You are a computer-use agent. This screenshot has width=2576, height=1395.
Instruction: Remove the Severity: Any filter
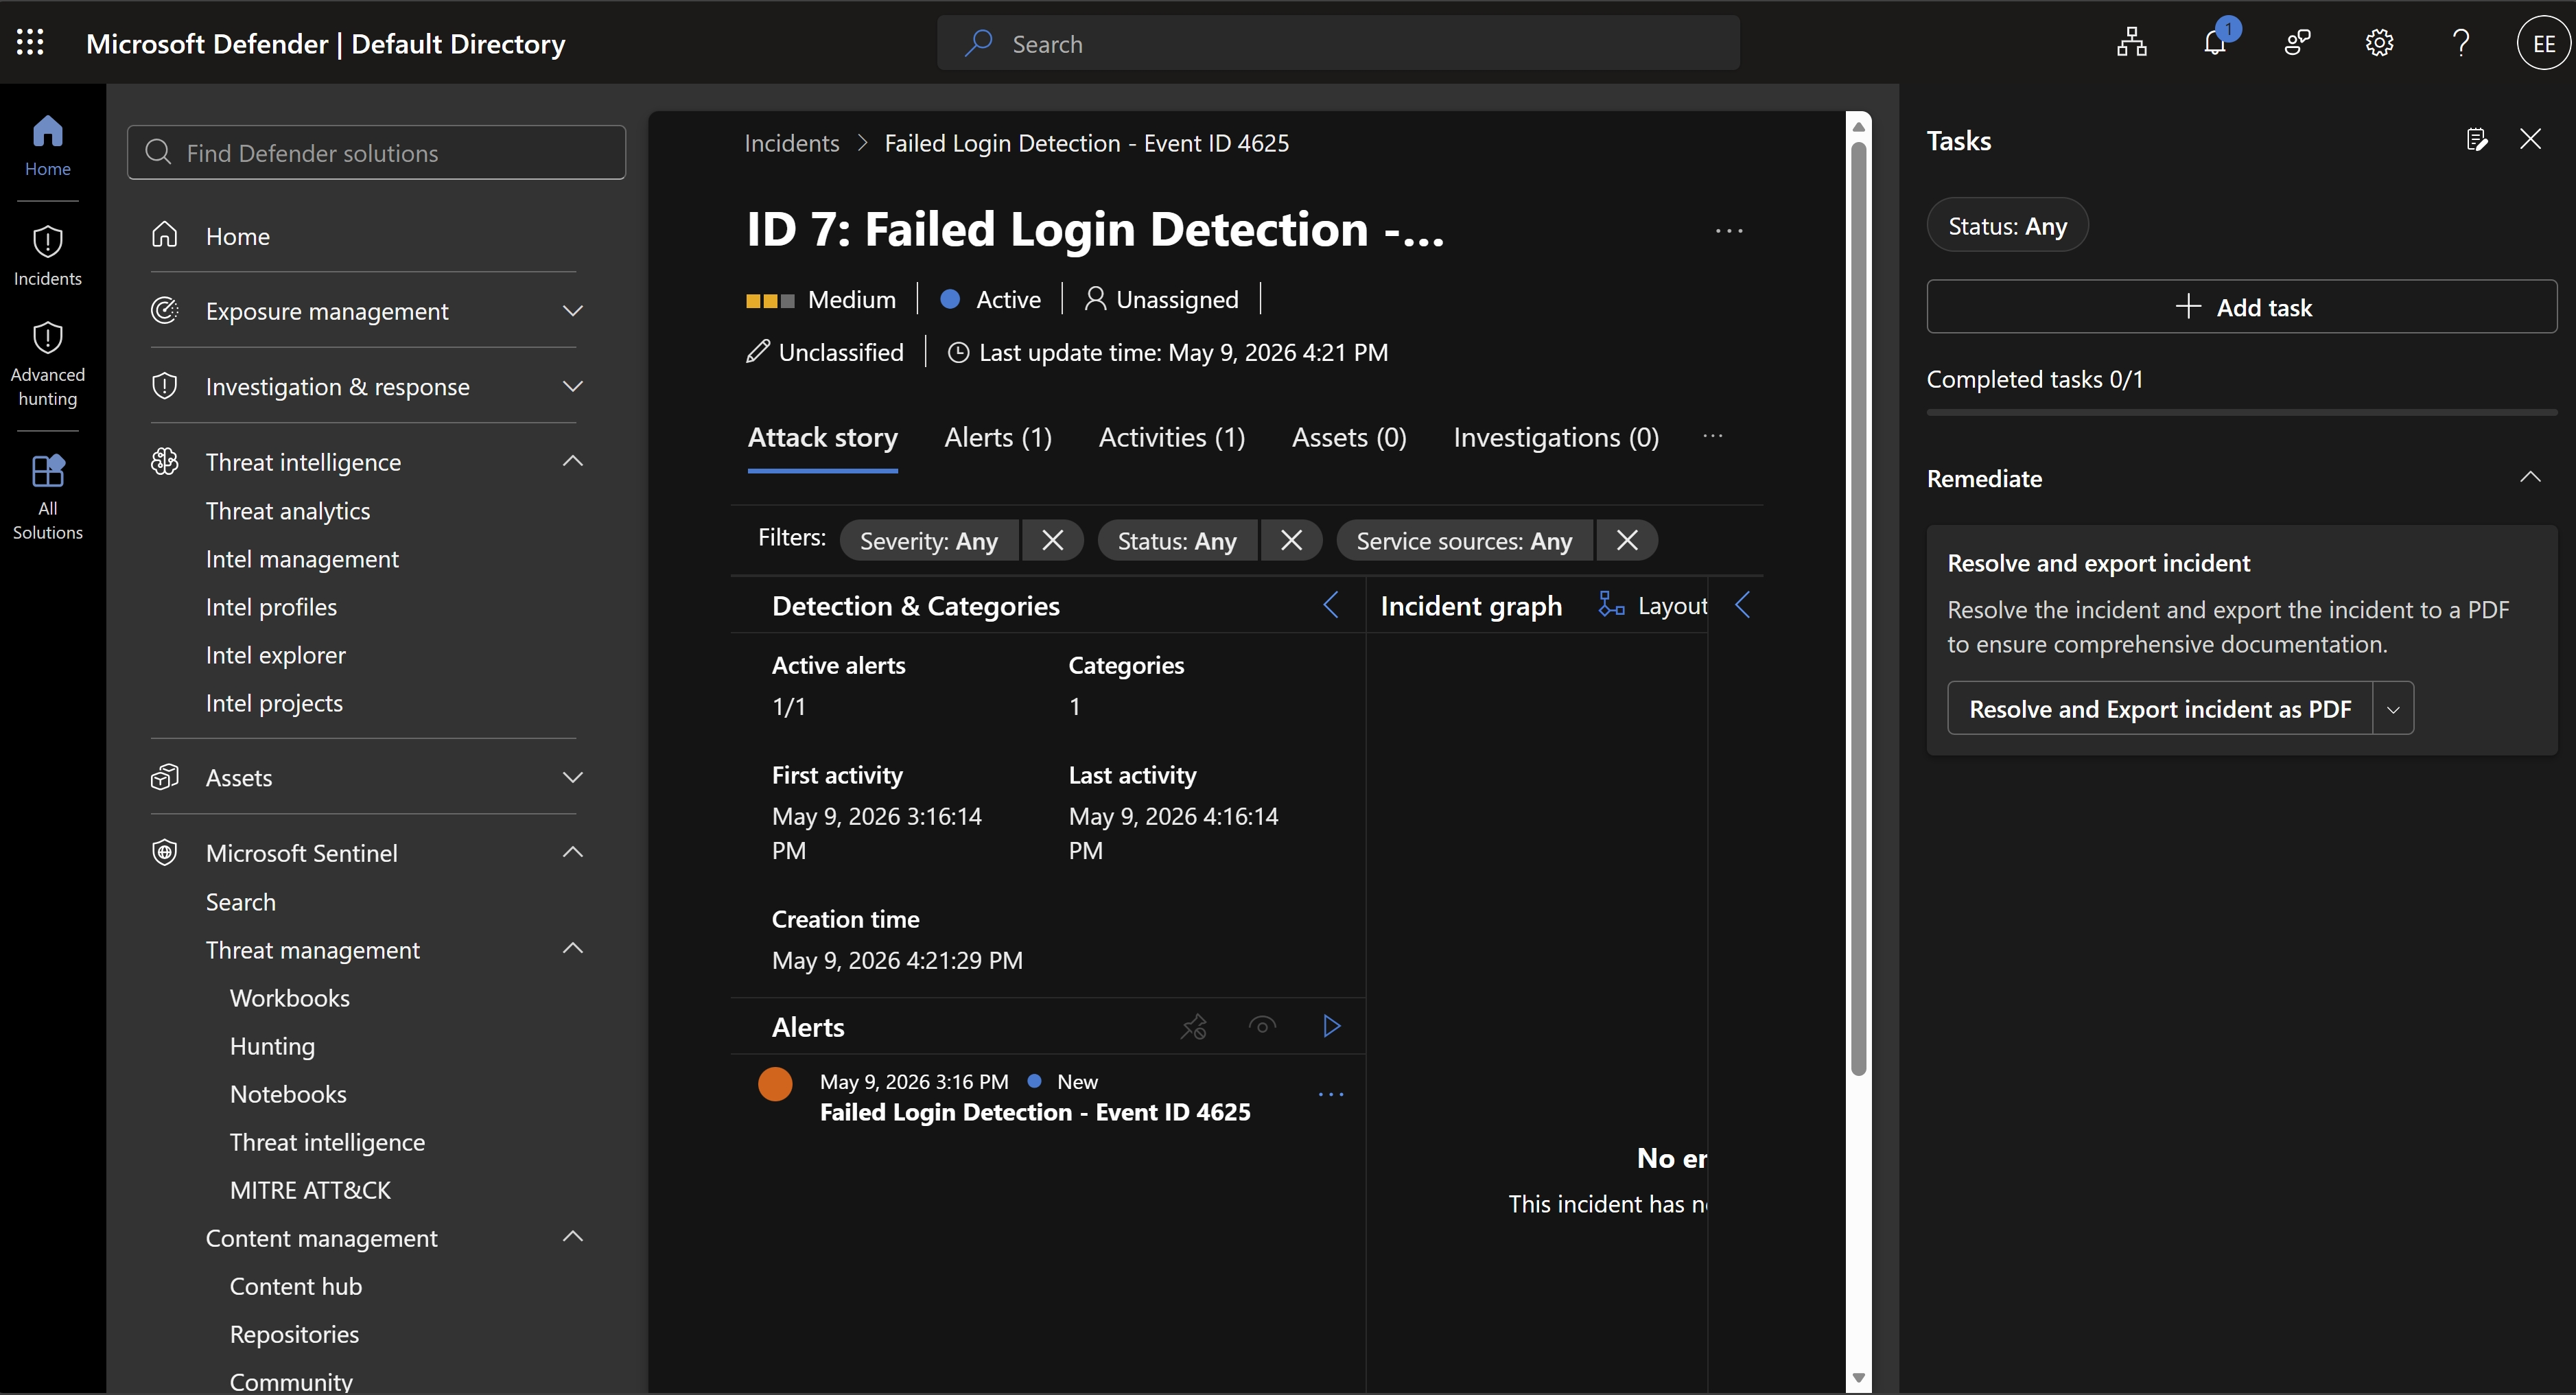1052,540
